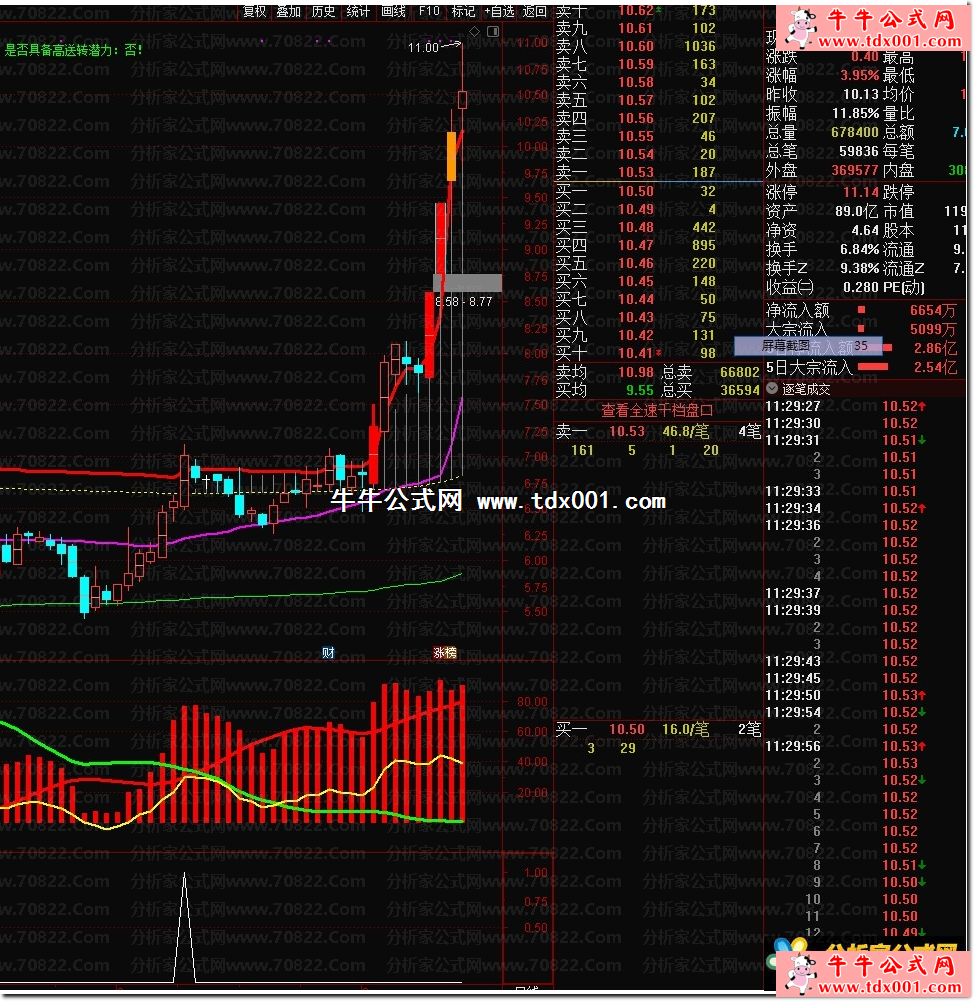
Task: Click the 涨榜 marker icon
Action: click(444, 652)
